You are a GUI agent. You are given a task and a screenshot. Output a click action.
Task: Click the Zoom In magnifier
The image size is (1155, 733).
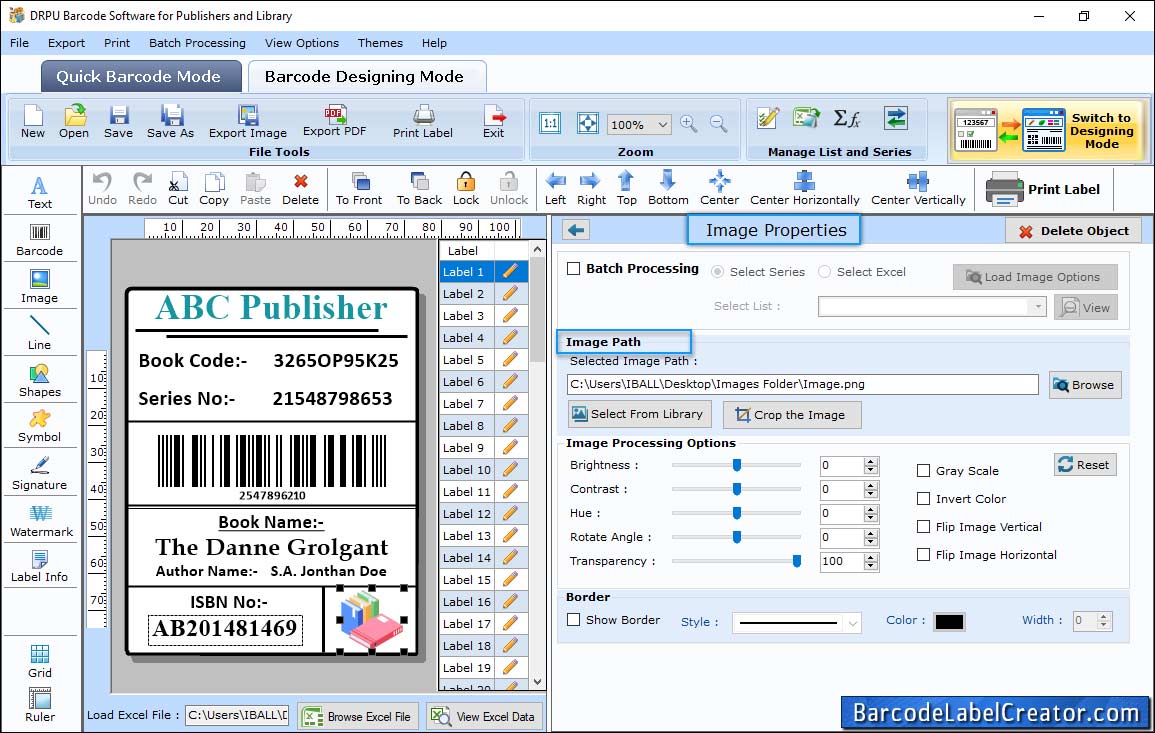coord(689,124)
